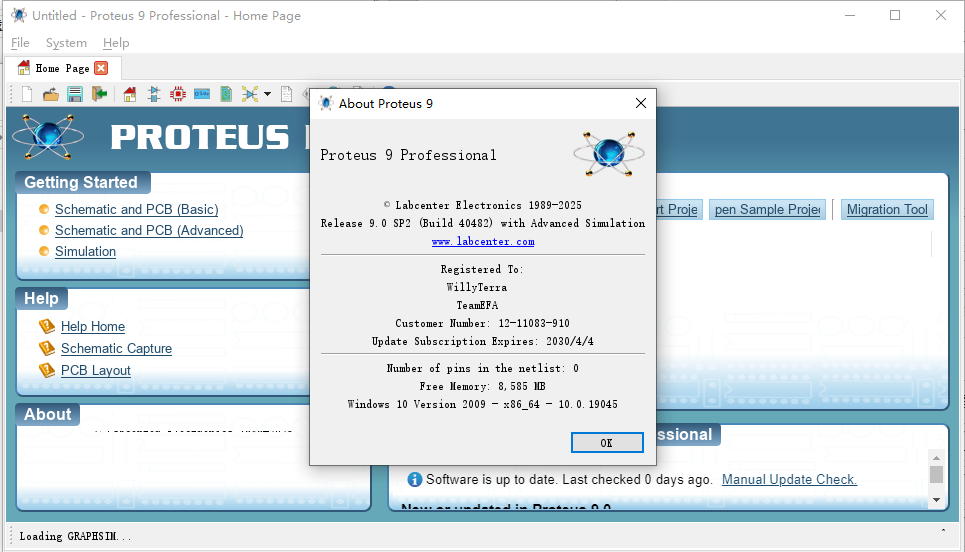Open Schematic and PCB (Basic) tutorial link
965x552 pixels.
tap(137, 209)
